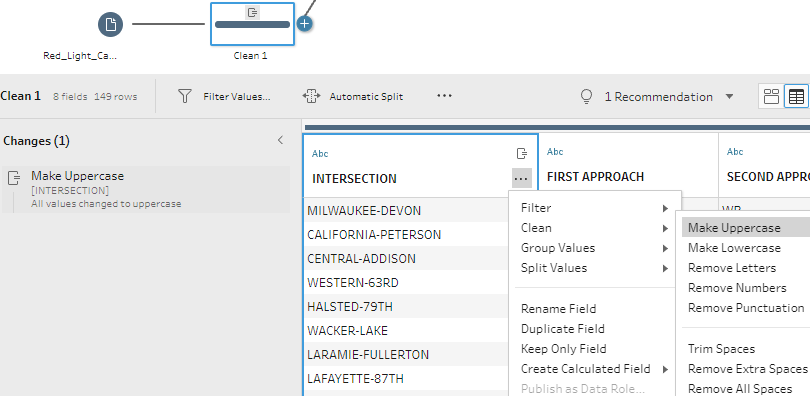Select CENTRAL-ADDISON cell
This screenshot has height=396, width=810.
coord(406,259)
